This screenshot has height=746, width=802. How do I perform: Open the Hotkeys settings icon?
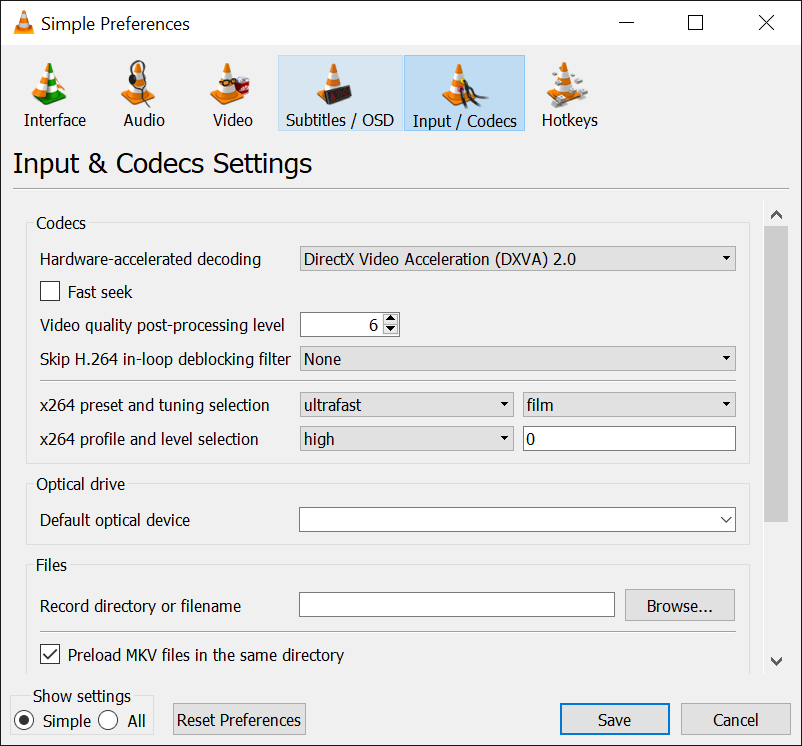point(568,92)
